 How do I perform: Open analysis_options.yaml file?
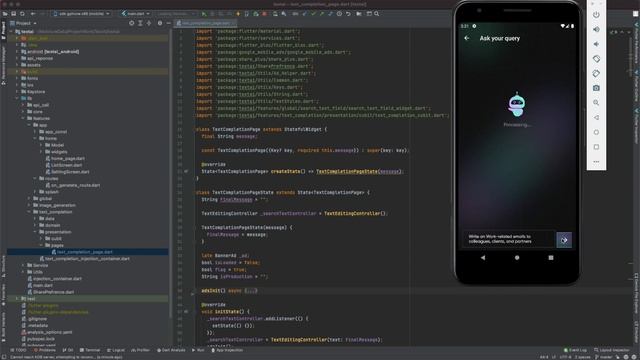pyautogui.click(x=47, y=332)
